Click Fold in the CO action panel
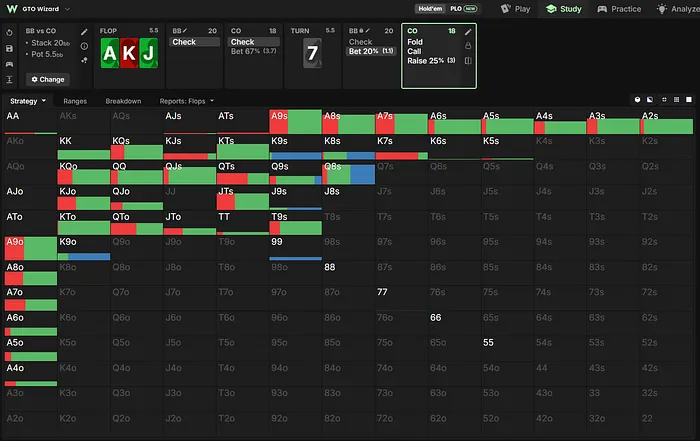 point(415,42)
